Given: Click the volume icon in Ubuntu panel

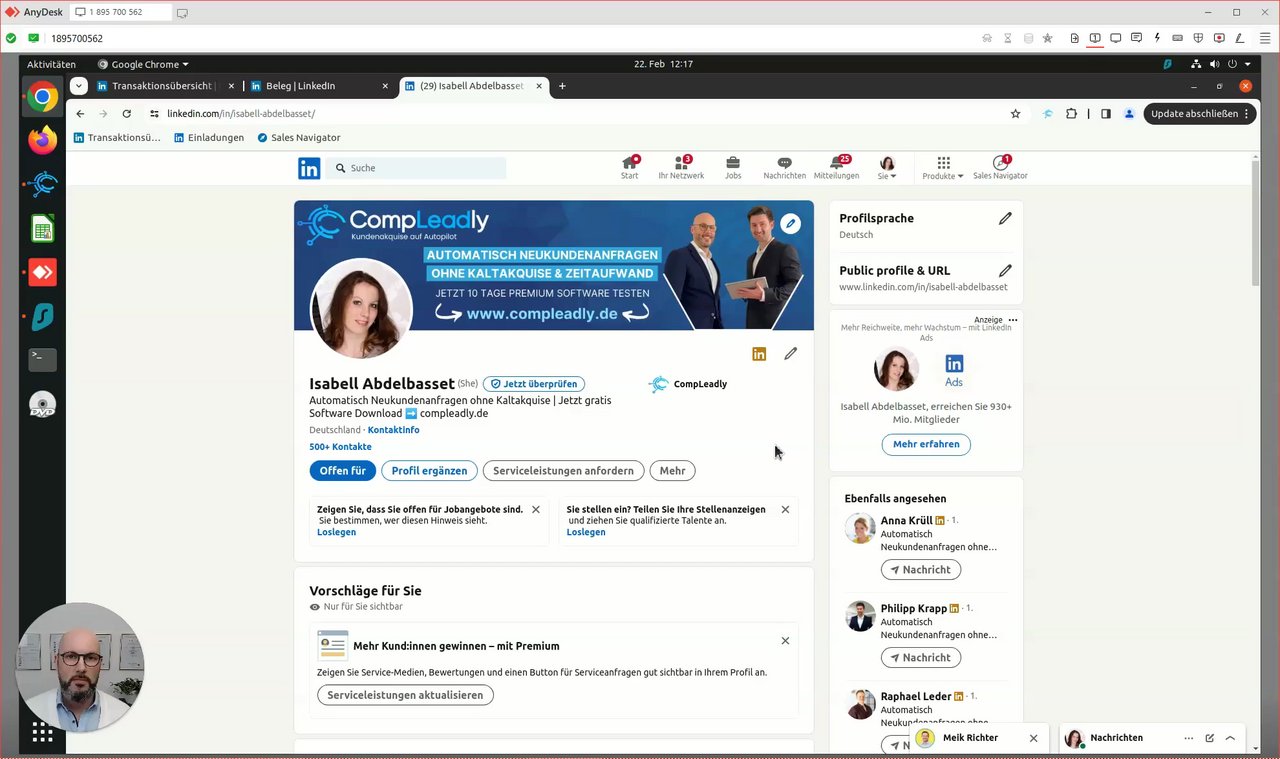Looking at the screenshot, I should (x=1215, y=64).
